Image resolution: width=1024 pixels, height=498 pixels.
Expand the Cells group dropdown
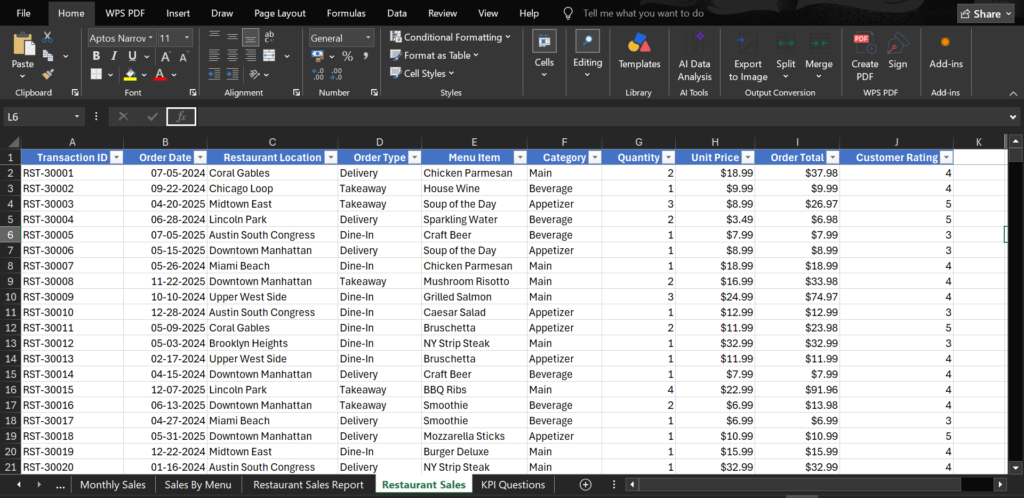(x=544, y=74)
